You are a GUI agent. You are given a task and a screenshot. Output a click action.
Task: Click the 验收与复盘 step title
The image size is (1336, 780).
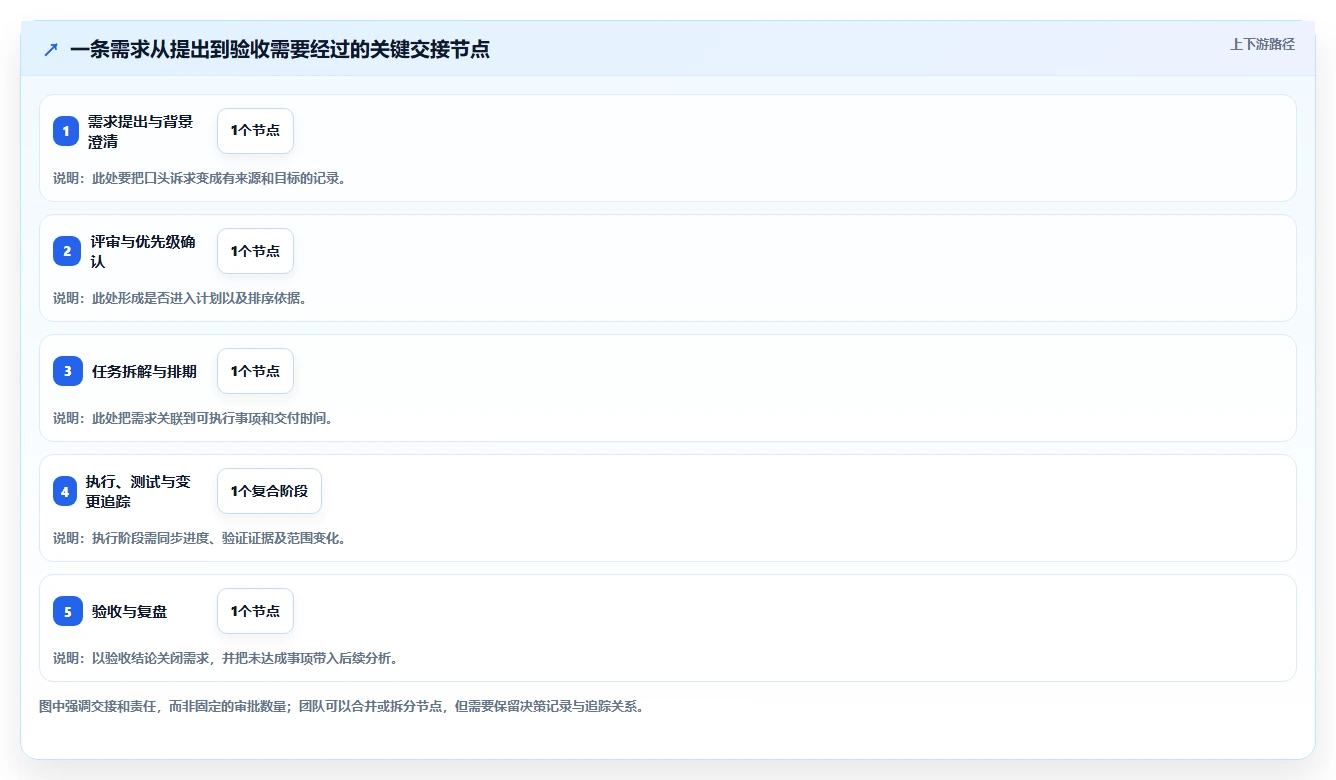coord(129,611)
